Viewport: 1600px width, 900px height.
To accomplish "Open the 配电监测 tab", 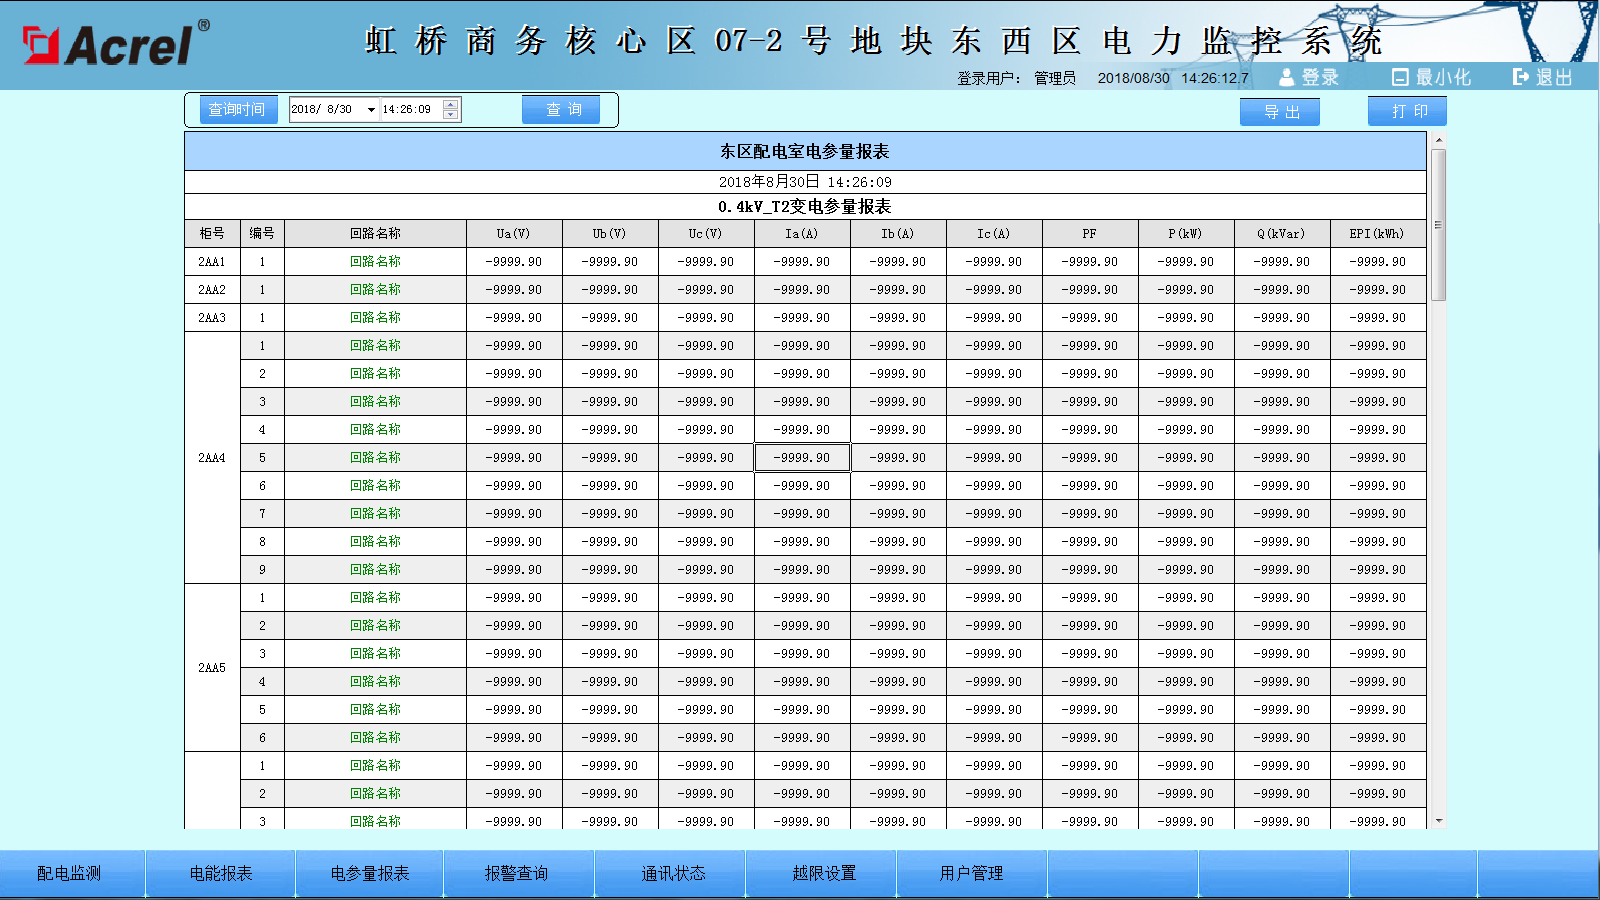I will point(70,874).
